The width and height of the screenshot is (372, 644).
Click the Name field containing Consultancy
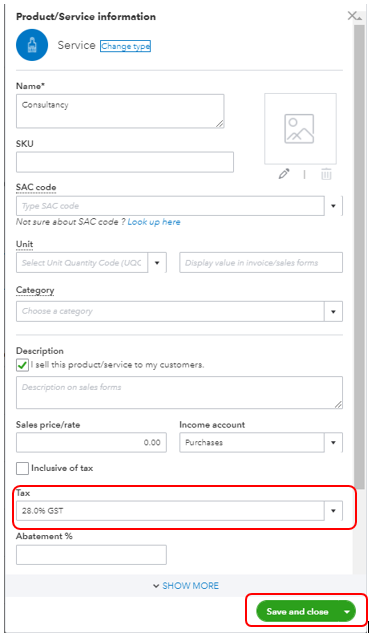point(120,111)
